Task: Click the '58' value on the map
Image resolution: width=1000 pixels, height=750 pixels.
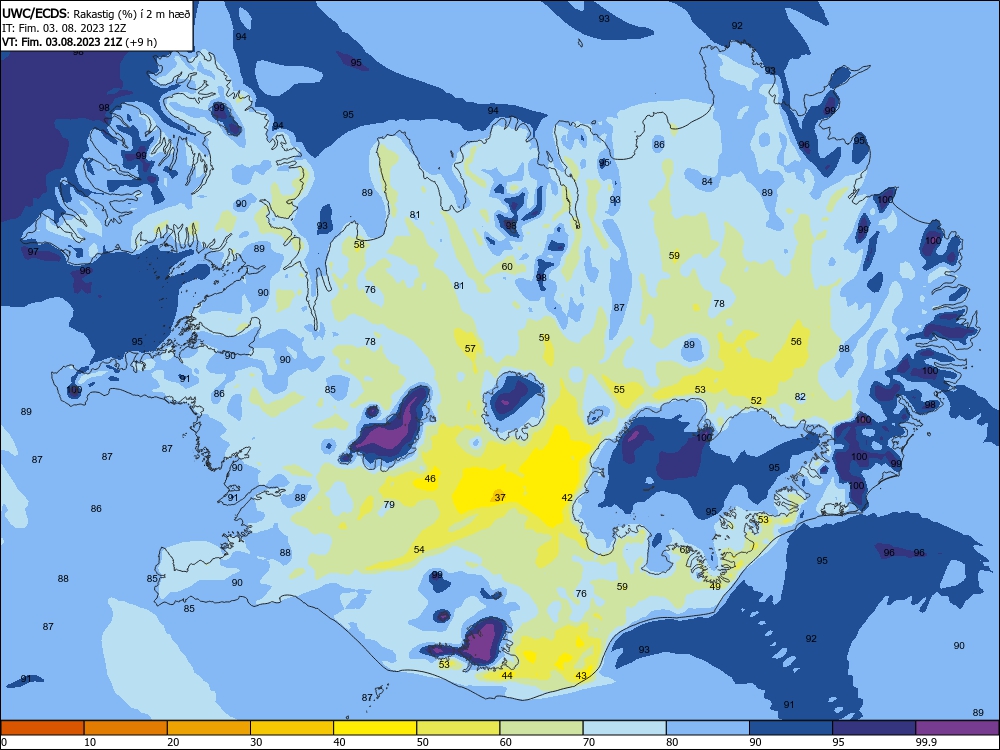Action: [x=359, y=245]
